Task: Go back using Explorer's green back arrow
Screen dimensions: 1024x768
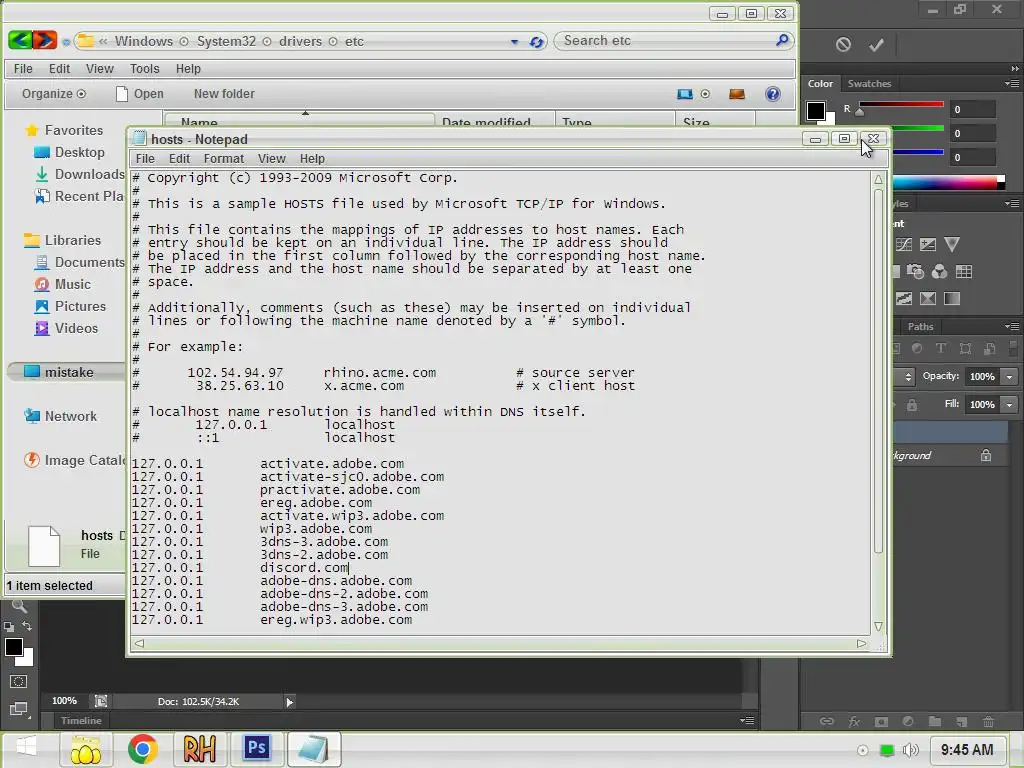Action: pyautogui.click(x=20, y=40)
